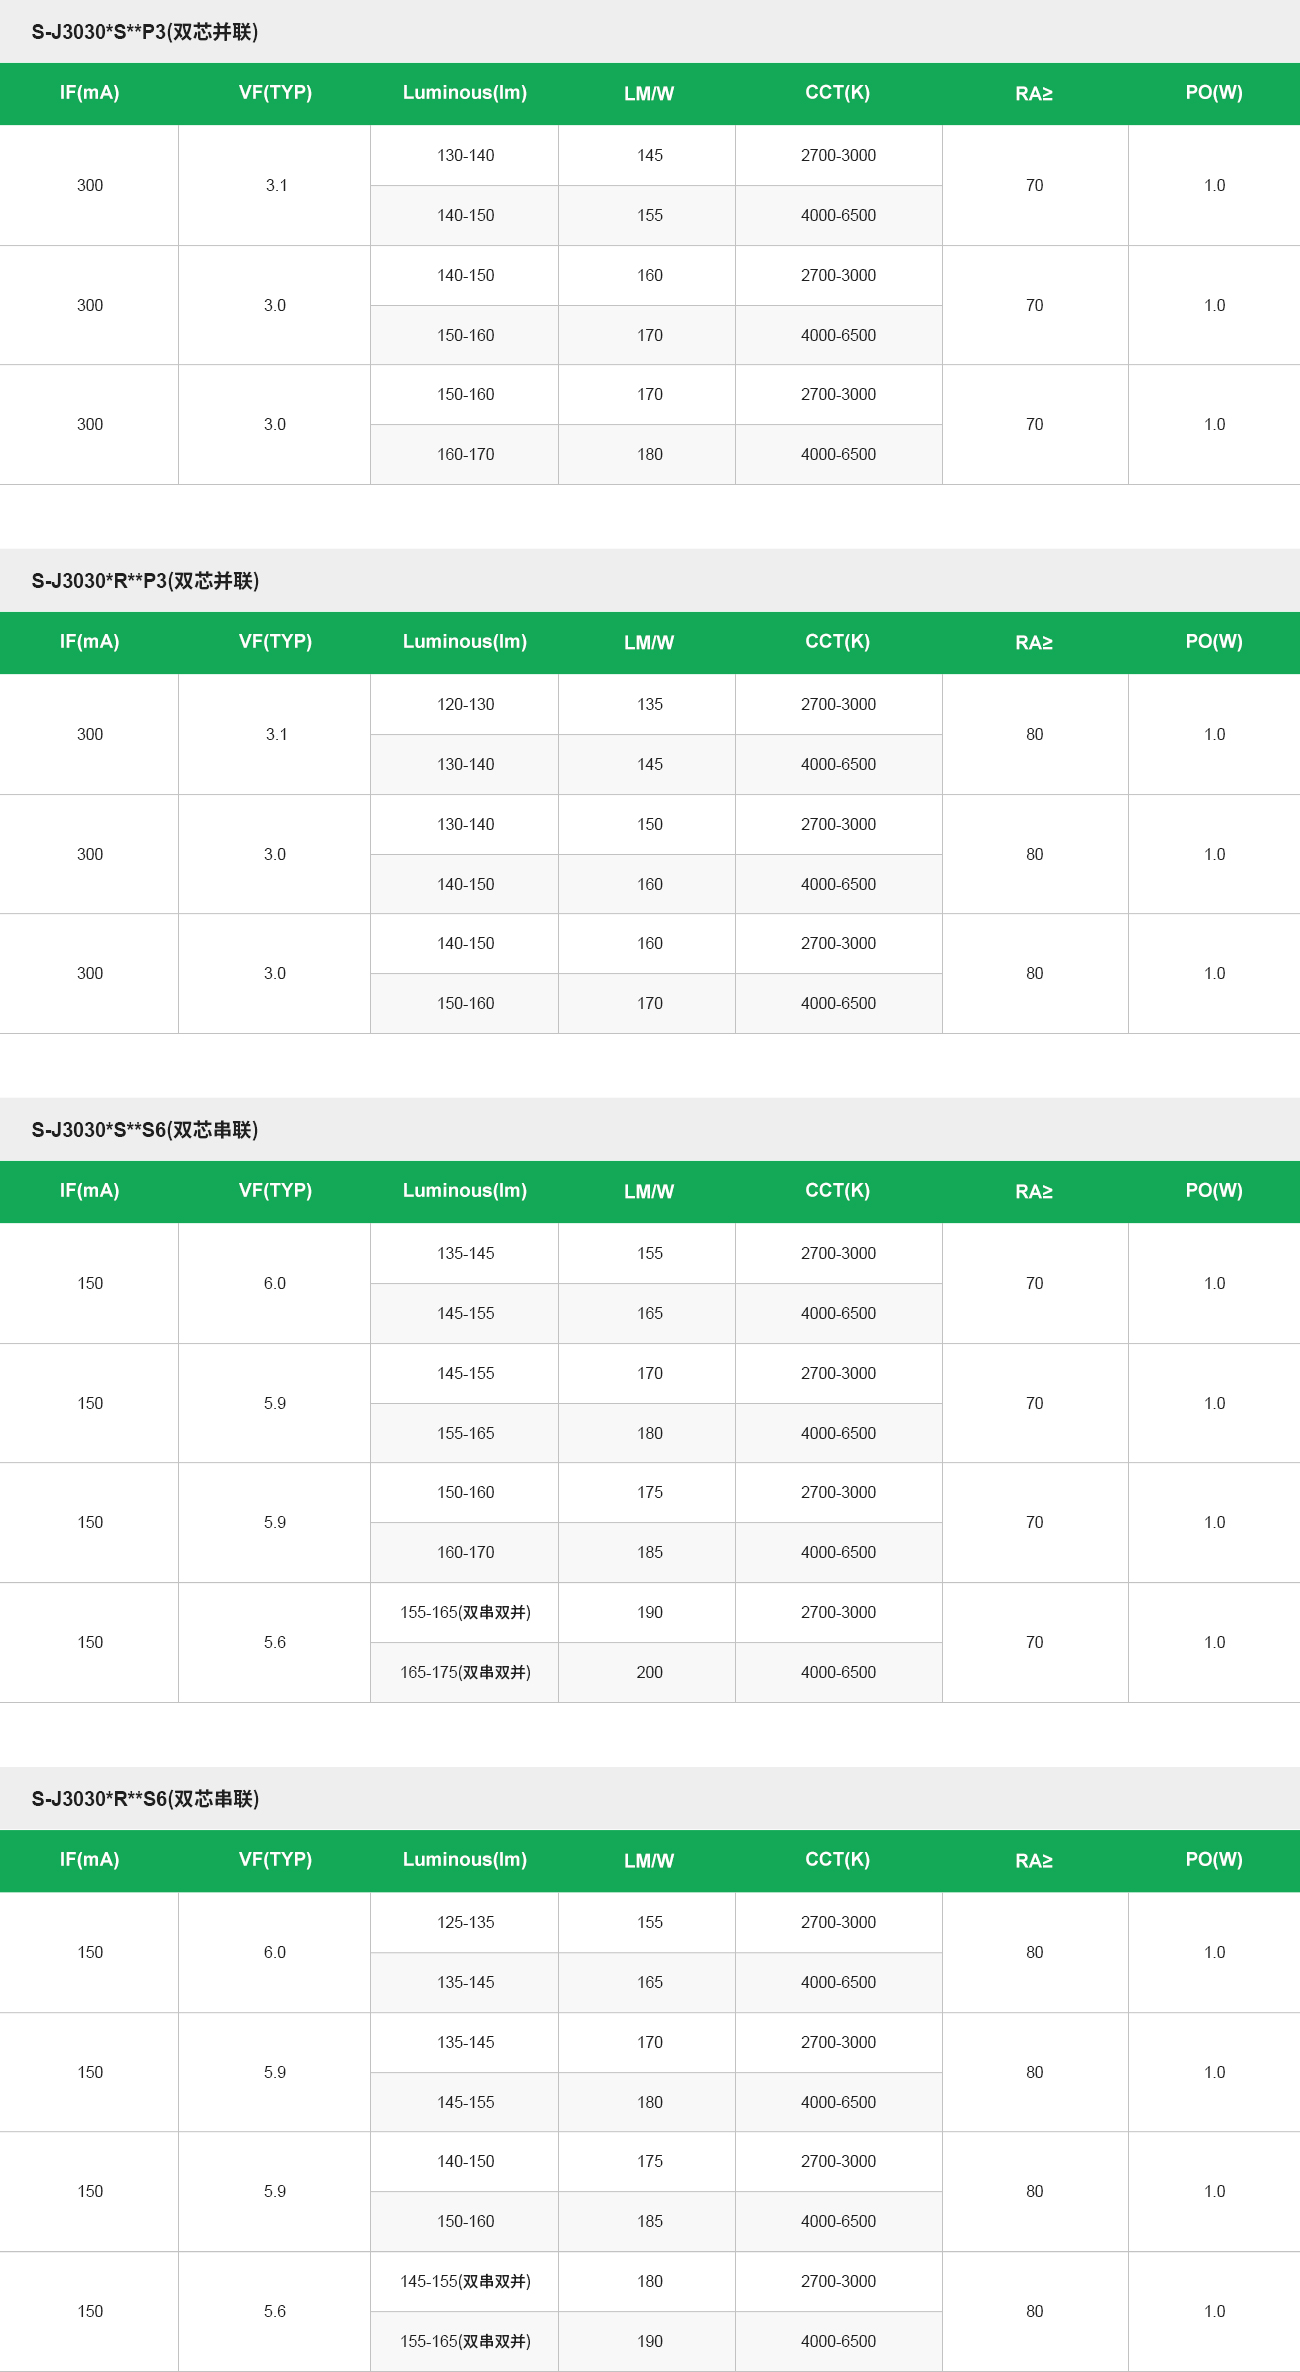Select the 125-135 luminous range cell

pyautogui.click(x=465, y=1922)
